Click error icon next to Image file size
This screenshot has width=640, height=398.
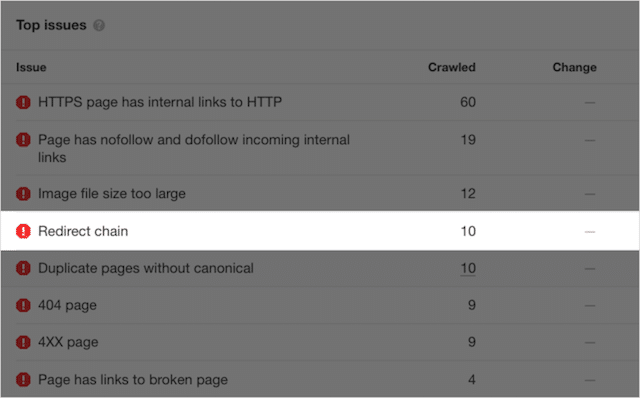click(23, 193)
